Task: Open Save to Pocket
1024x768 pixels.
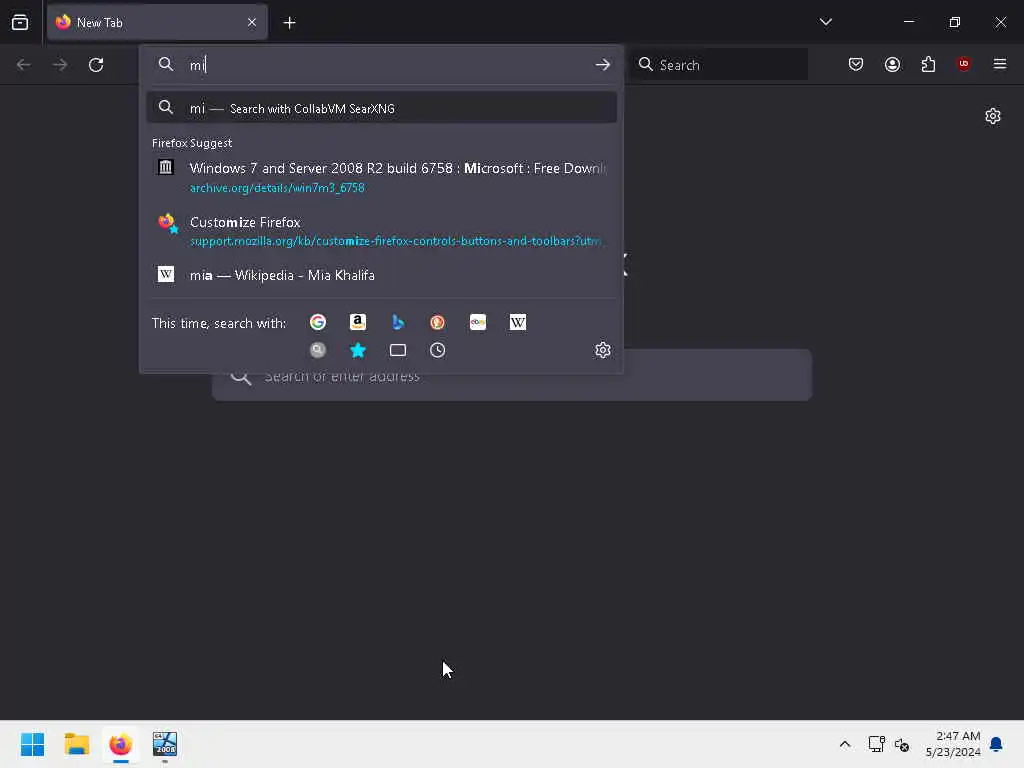Action: (856, 64)
